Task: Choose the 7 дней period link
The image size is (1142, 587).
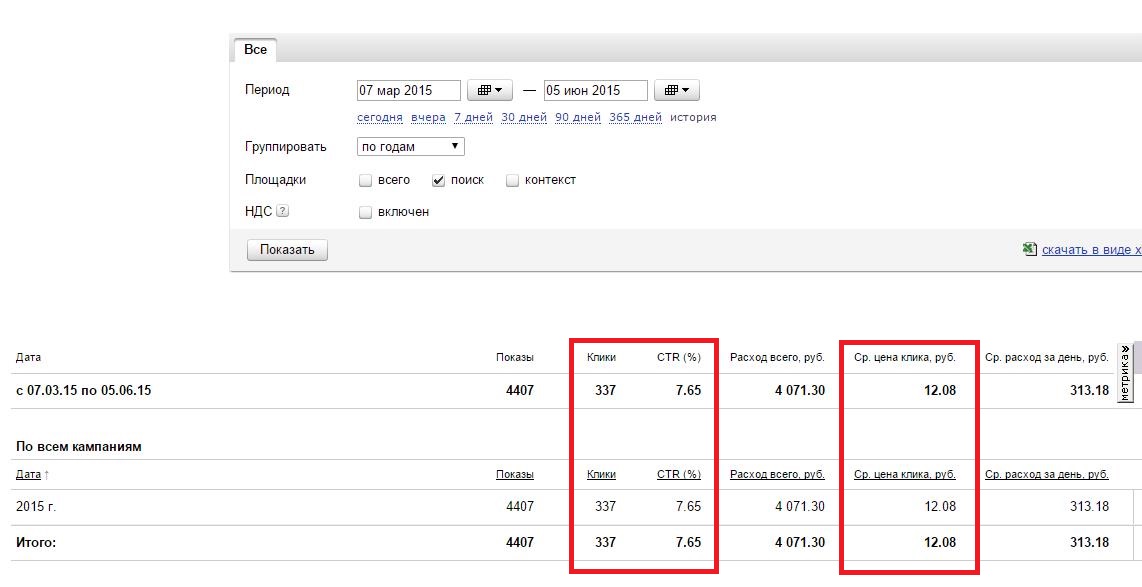Action: 473,117
